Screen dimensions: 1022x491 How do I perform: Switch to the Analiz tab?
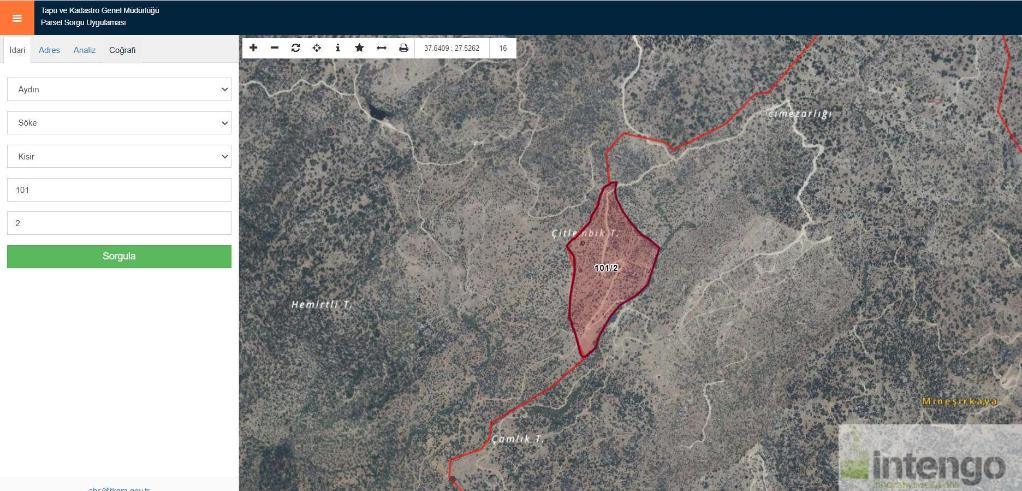(84, 50)
